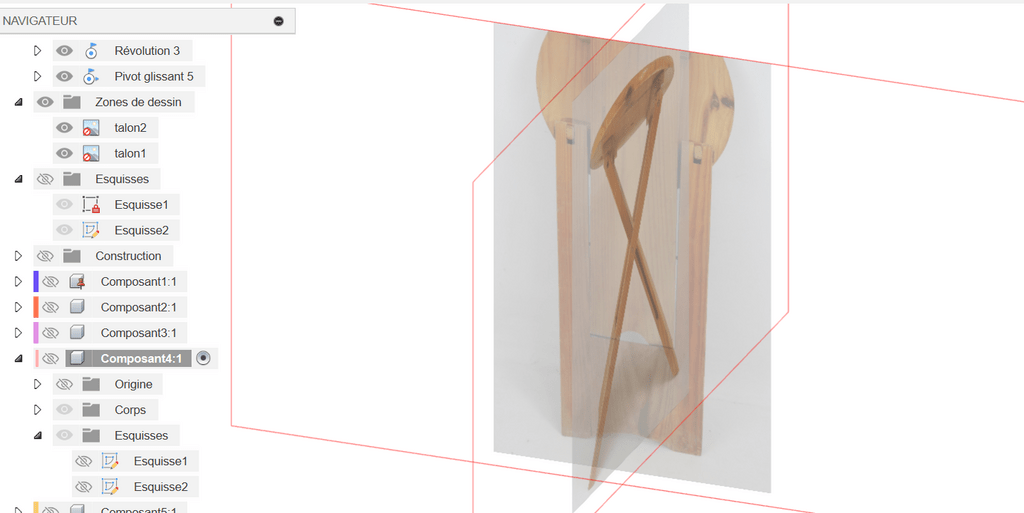Show Composant2:1 via its eye icon
This screenshot has width=1024, height=513.
pyautogui.click(x=50, y=307)
